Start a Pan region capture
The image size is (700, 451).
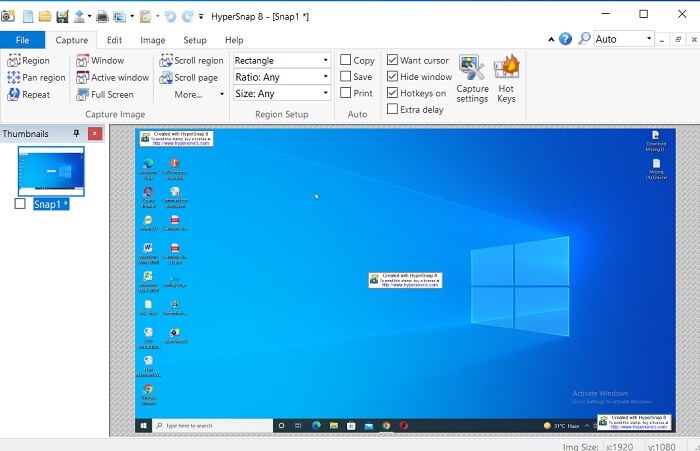[36, 77]
